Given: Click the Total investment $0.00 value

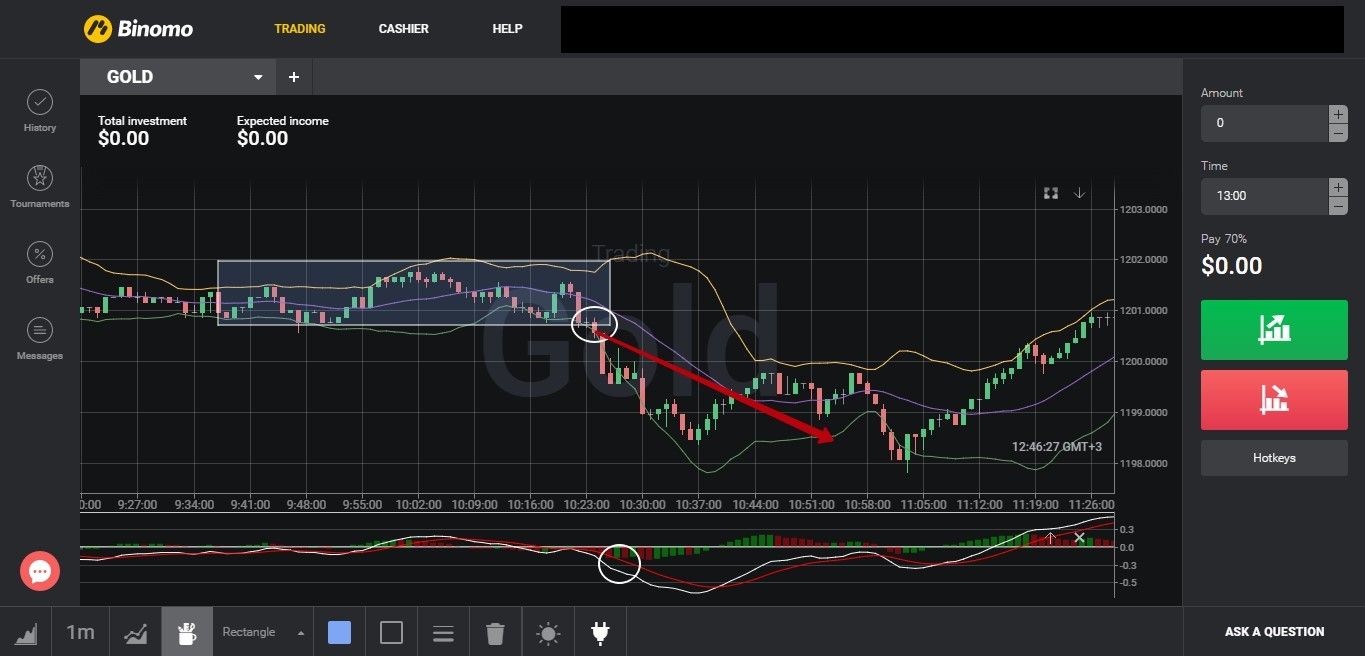Looking at the screenshot, I should (124, 139).
